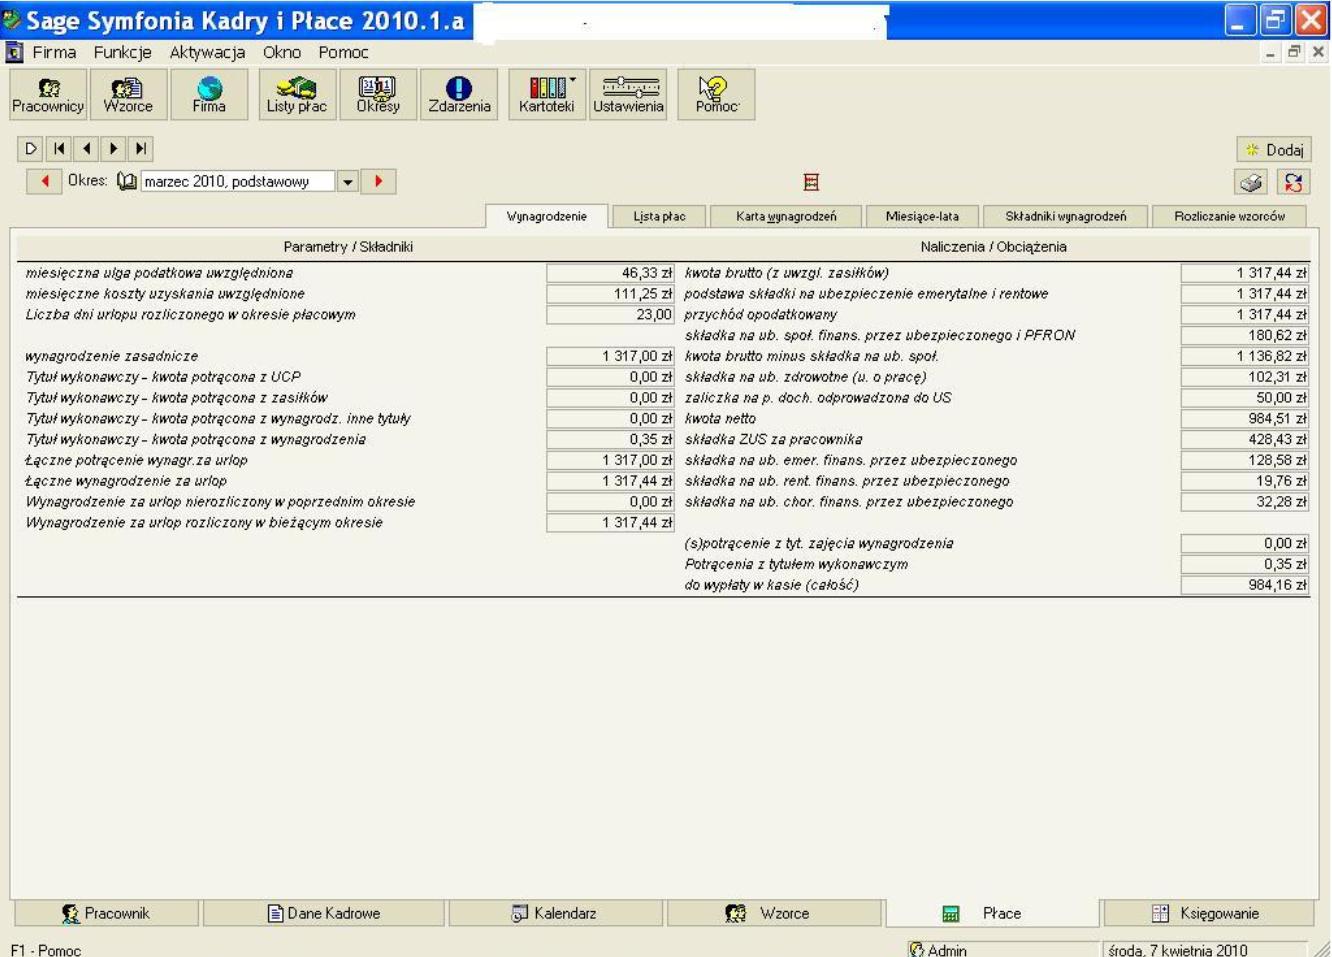This screenshot has height=957, width=1332.
Task: Open the Kalendarz bottom tab
Action: (x=555, y=913)
